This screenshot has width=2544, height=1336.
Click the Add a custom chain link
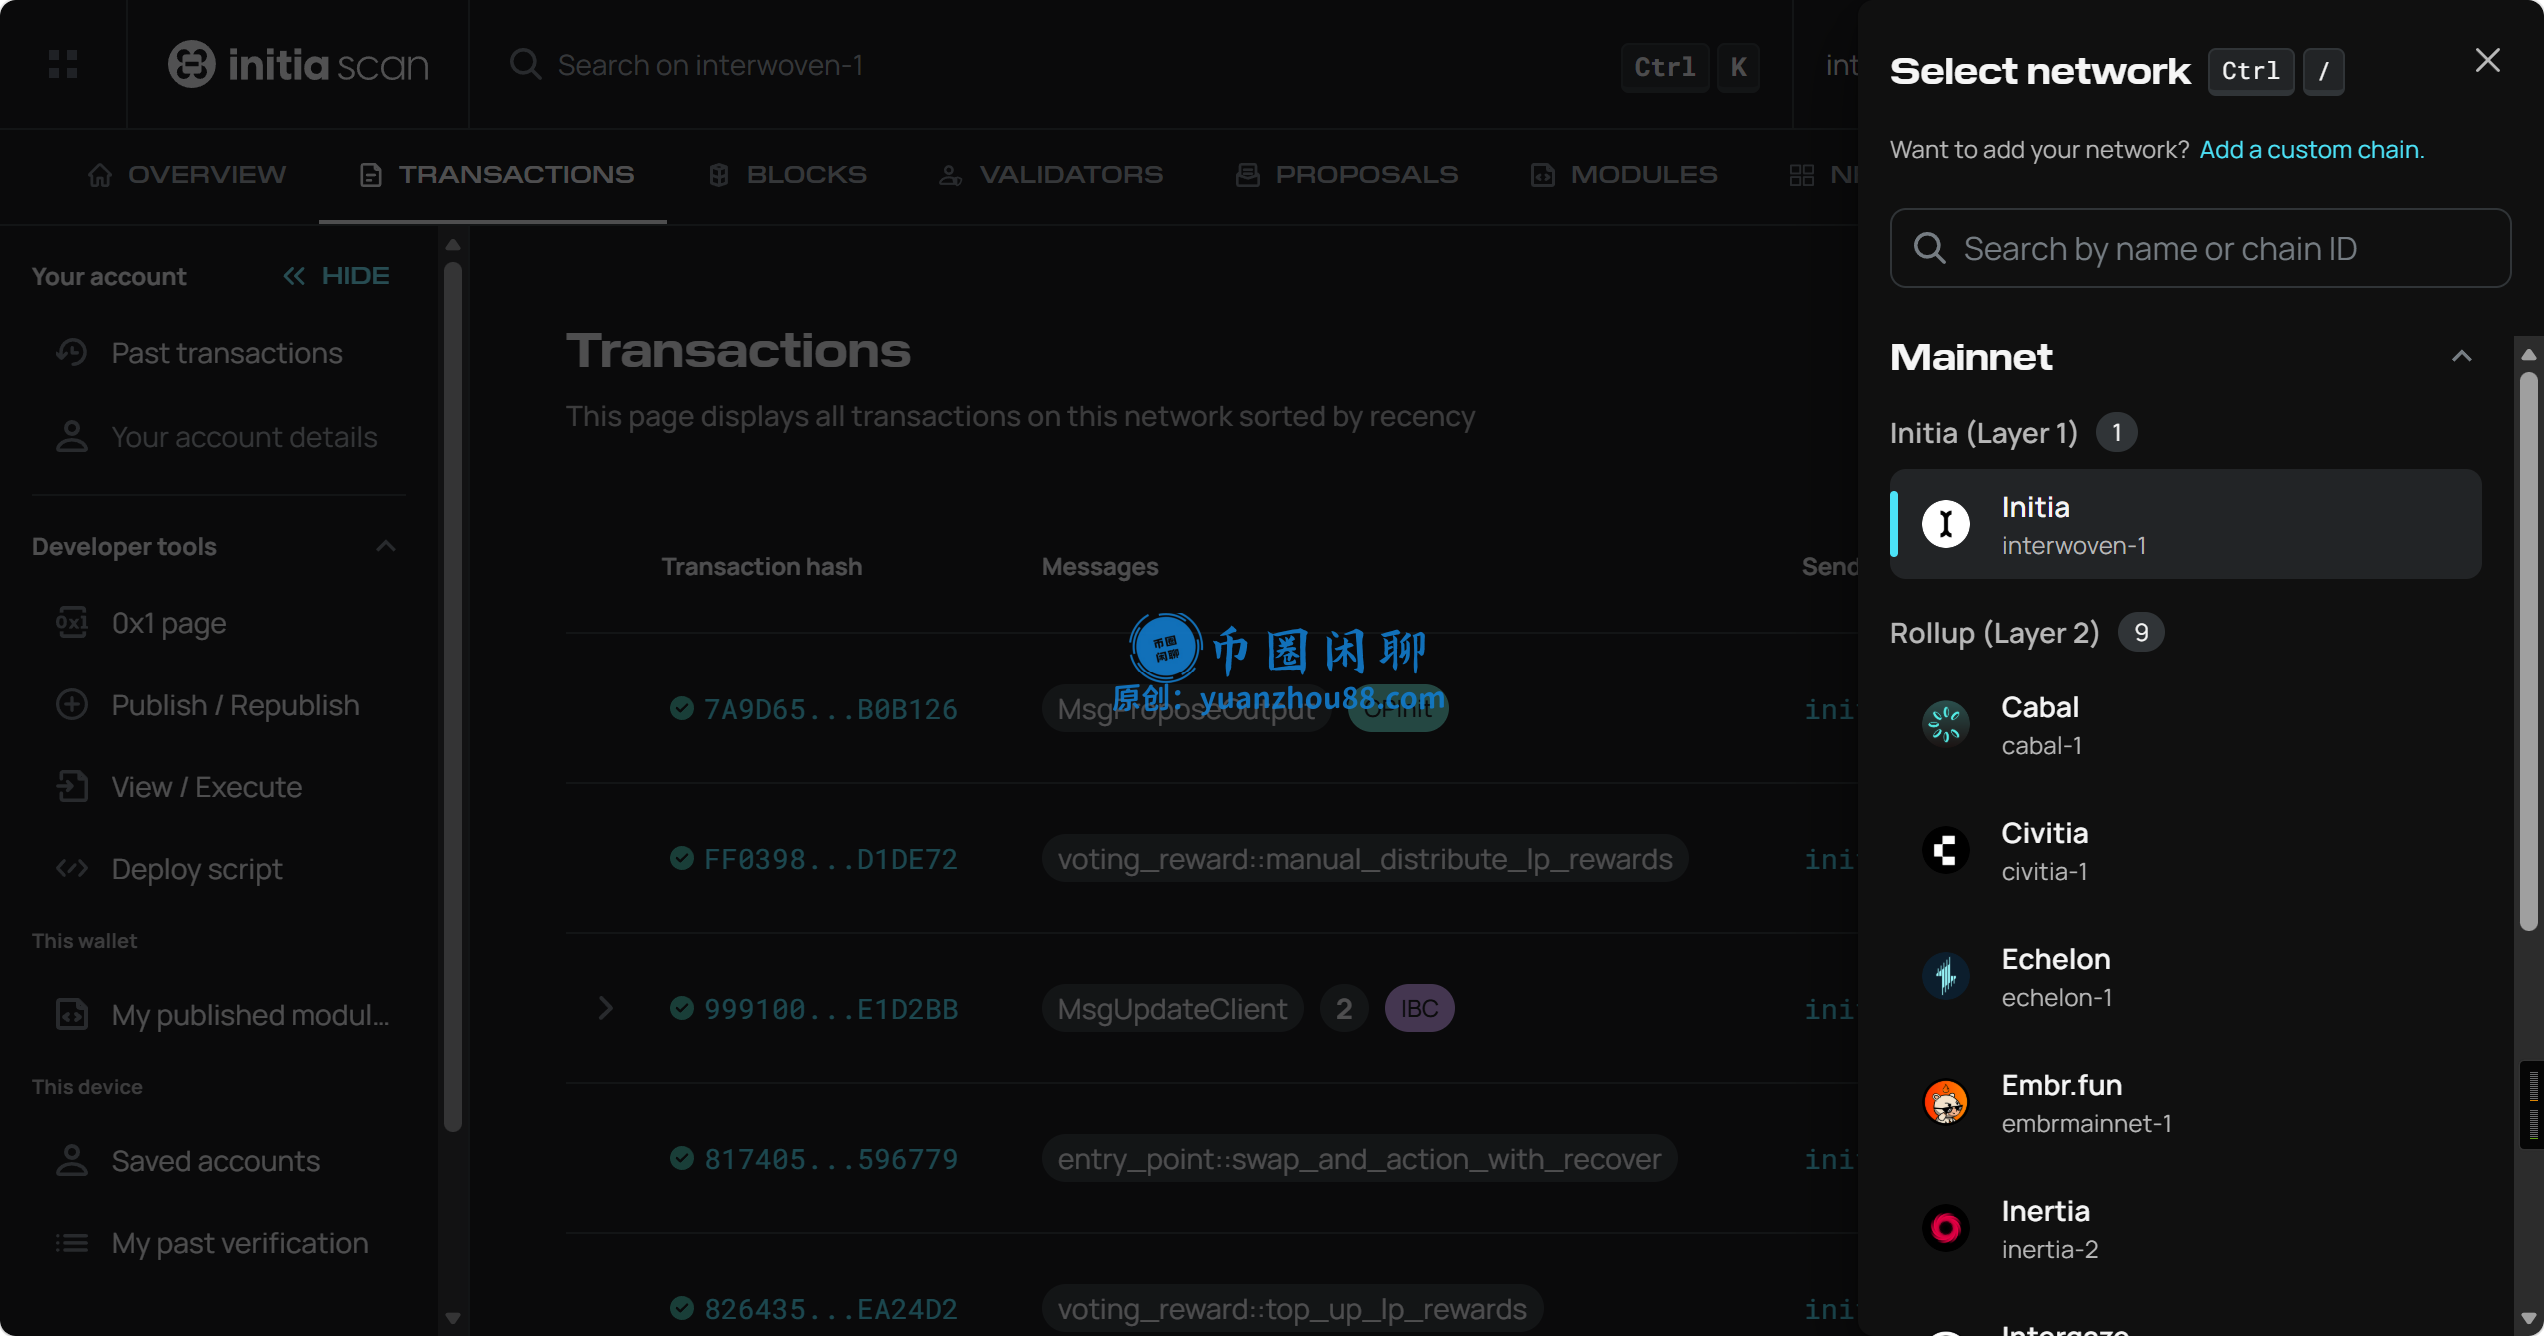coord(2311,150)
